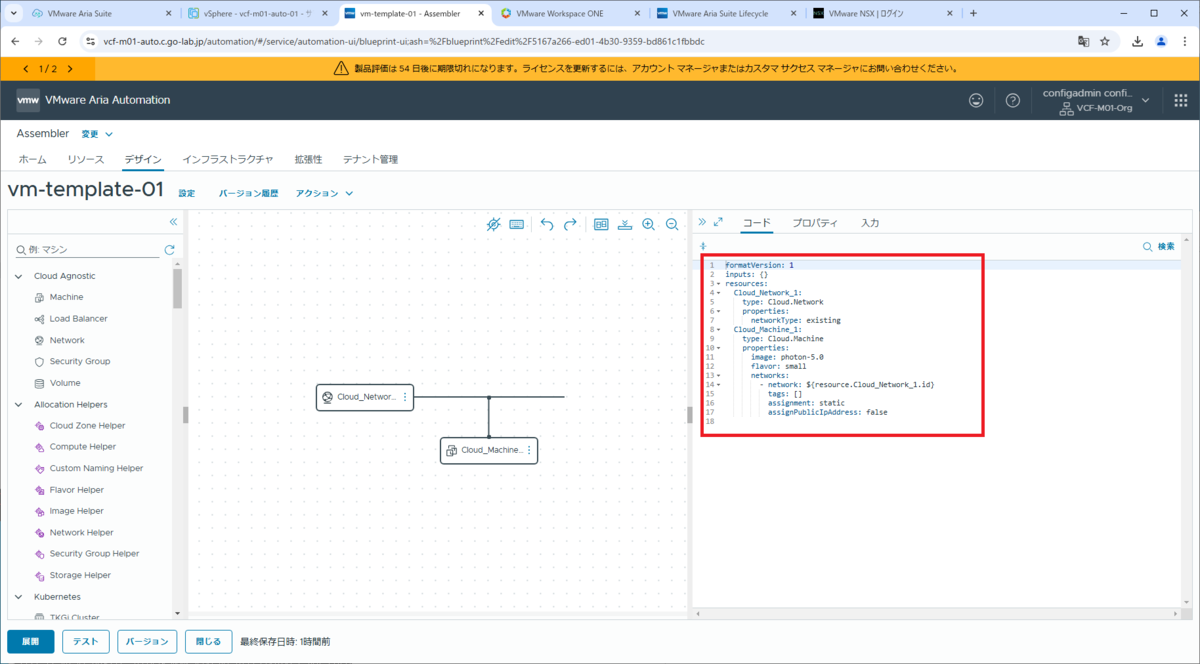The image size is (1200, 664).
Task: Click the feedback smiley icon in header
Action: 977,100
